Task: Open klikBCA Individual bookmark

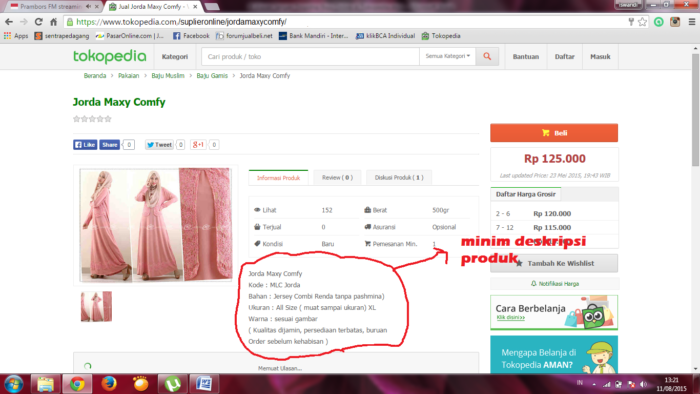Action: pos(385,36)
